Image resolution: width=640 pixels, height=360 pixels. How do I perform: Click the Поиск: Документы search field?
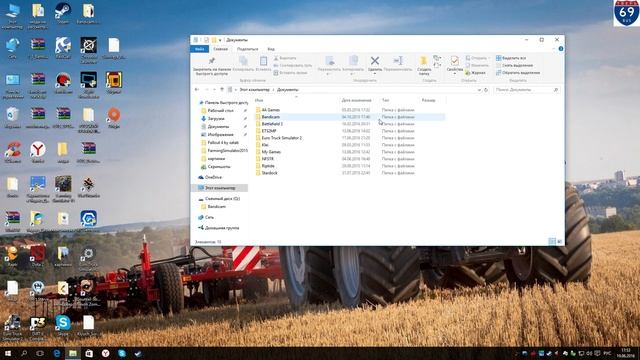click(x=526, y=90)
